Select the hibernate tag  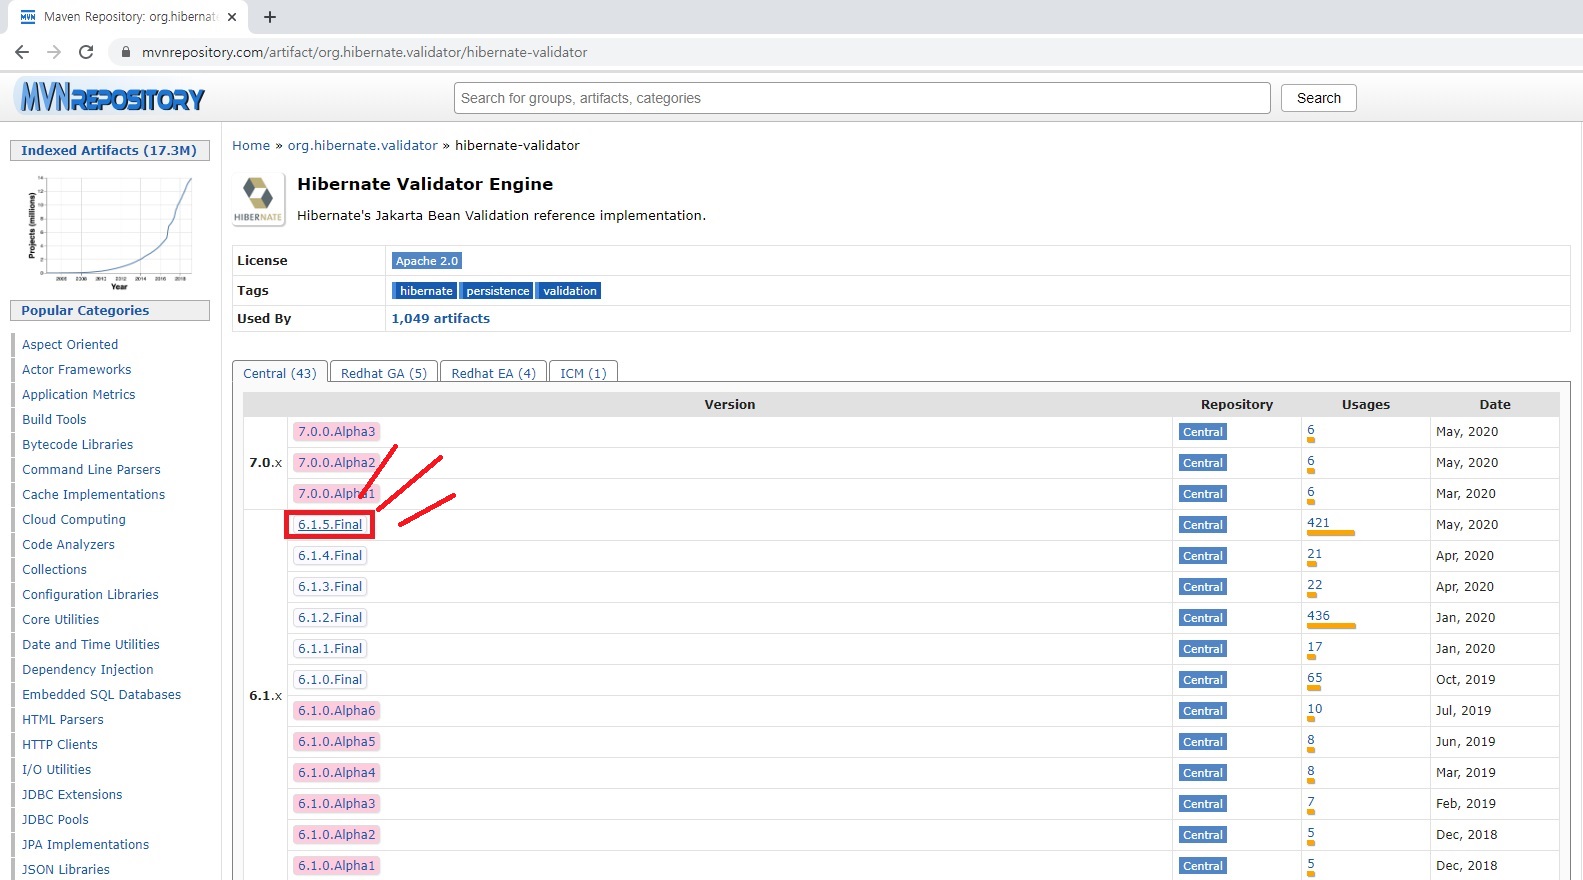pos(425,291)
